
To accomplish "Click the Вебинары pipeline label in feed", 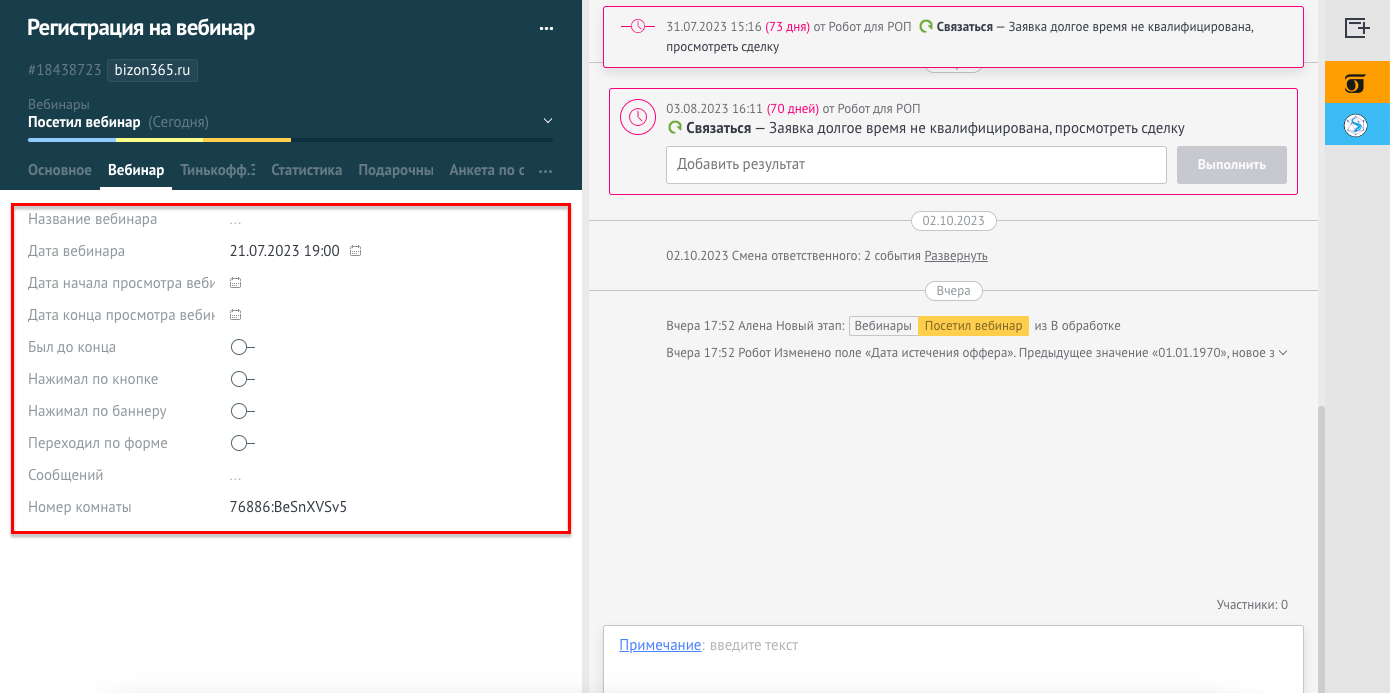I will [x=884, y=326].
